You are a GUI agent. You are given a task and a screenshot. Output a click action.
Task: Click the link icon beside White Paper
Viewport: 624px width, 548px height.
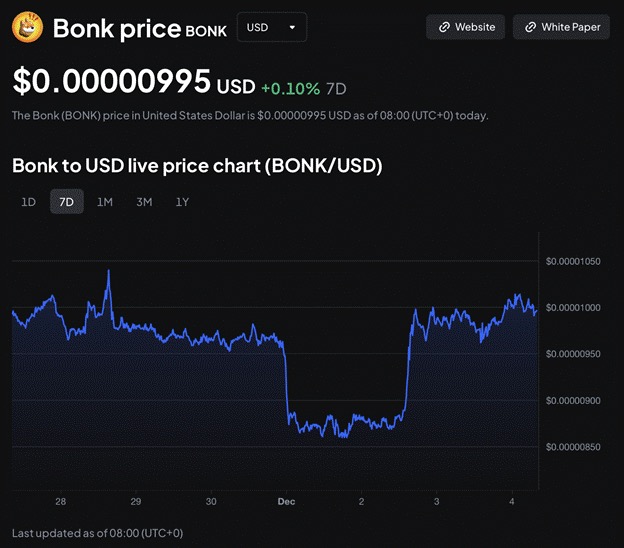click(x=531, y=27)
